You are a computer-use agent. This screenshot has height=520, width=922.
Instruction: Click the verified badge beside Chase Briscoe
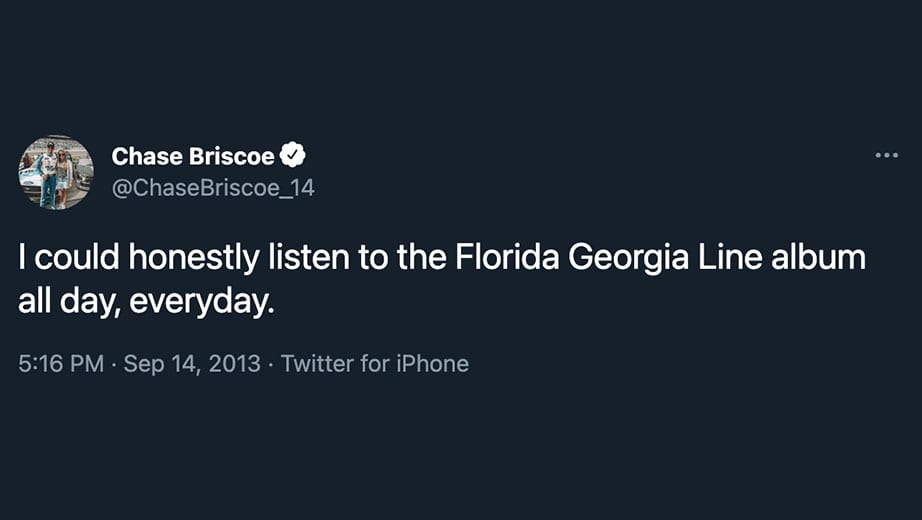coord(292,155)
